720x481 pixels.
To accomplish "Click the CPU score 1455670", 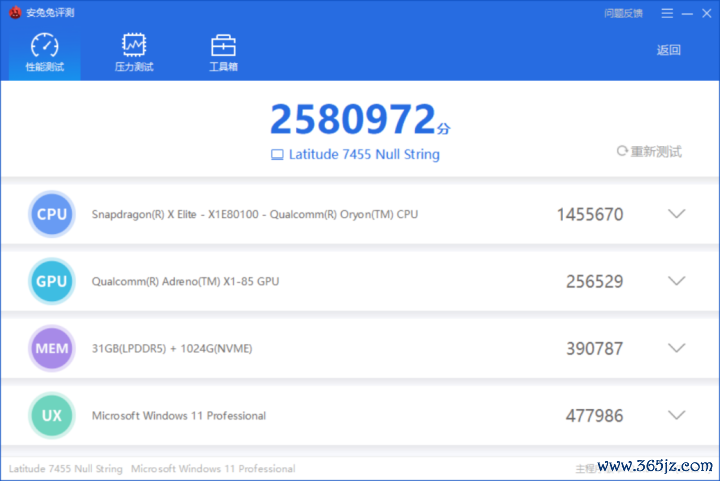I will pos(590,214).
